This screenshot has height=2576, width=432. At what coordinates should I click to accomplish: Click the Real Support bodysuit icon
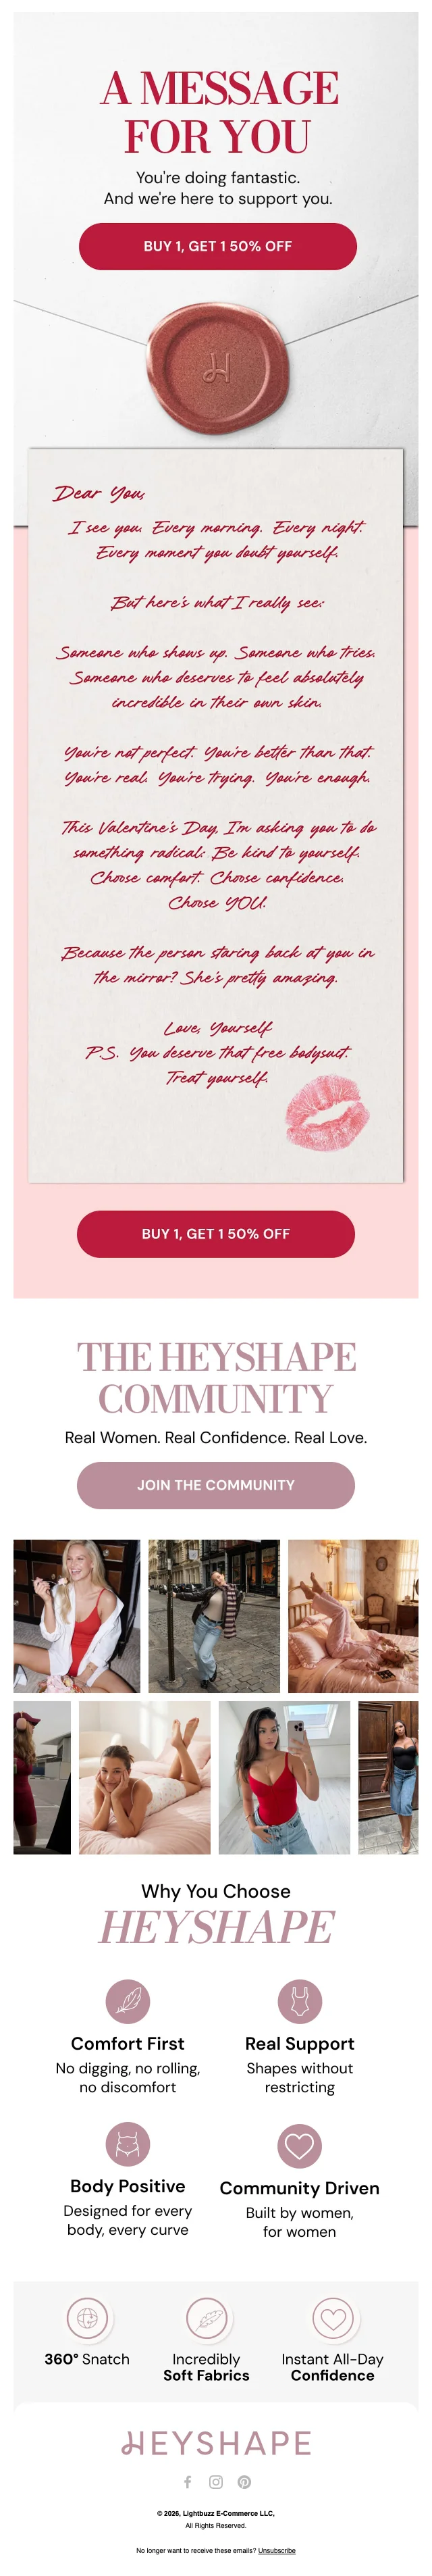[x=299, y=2002]
